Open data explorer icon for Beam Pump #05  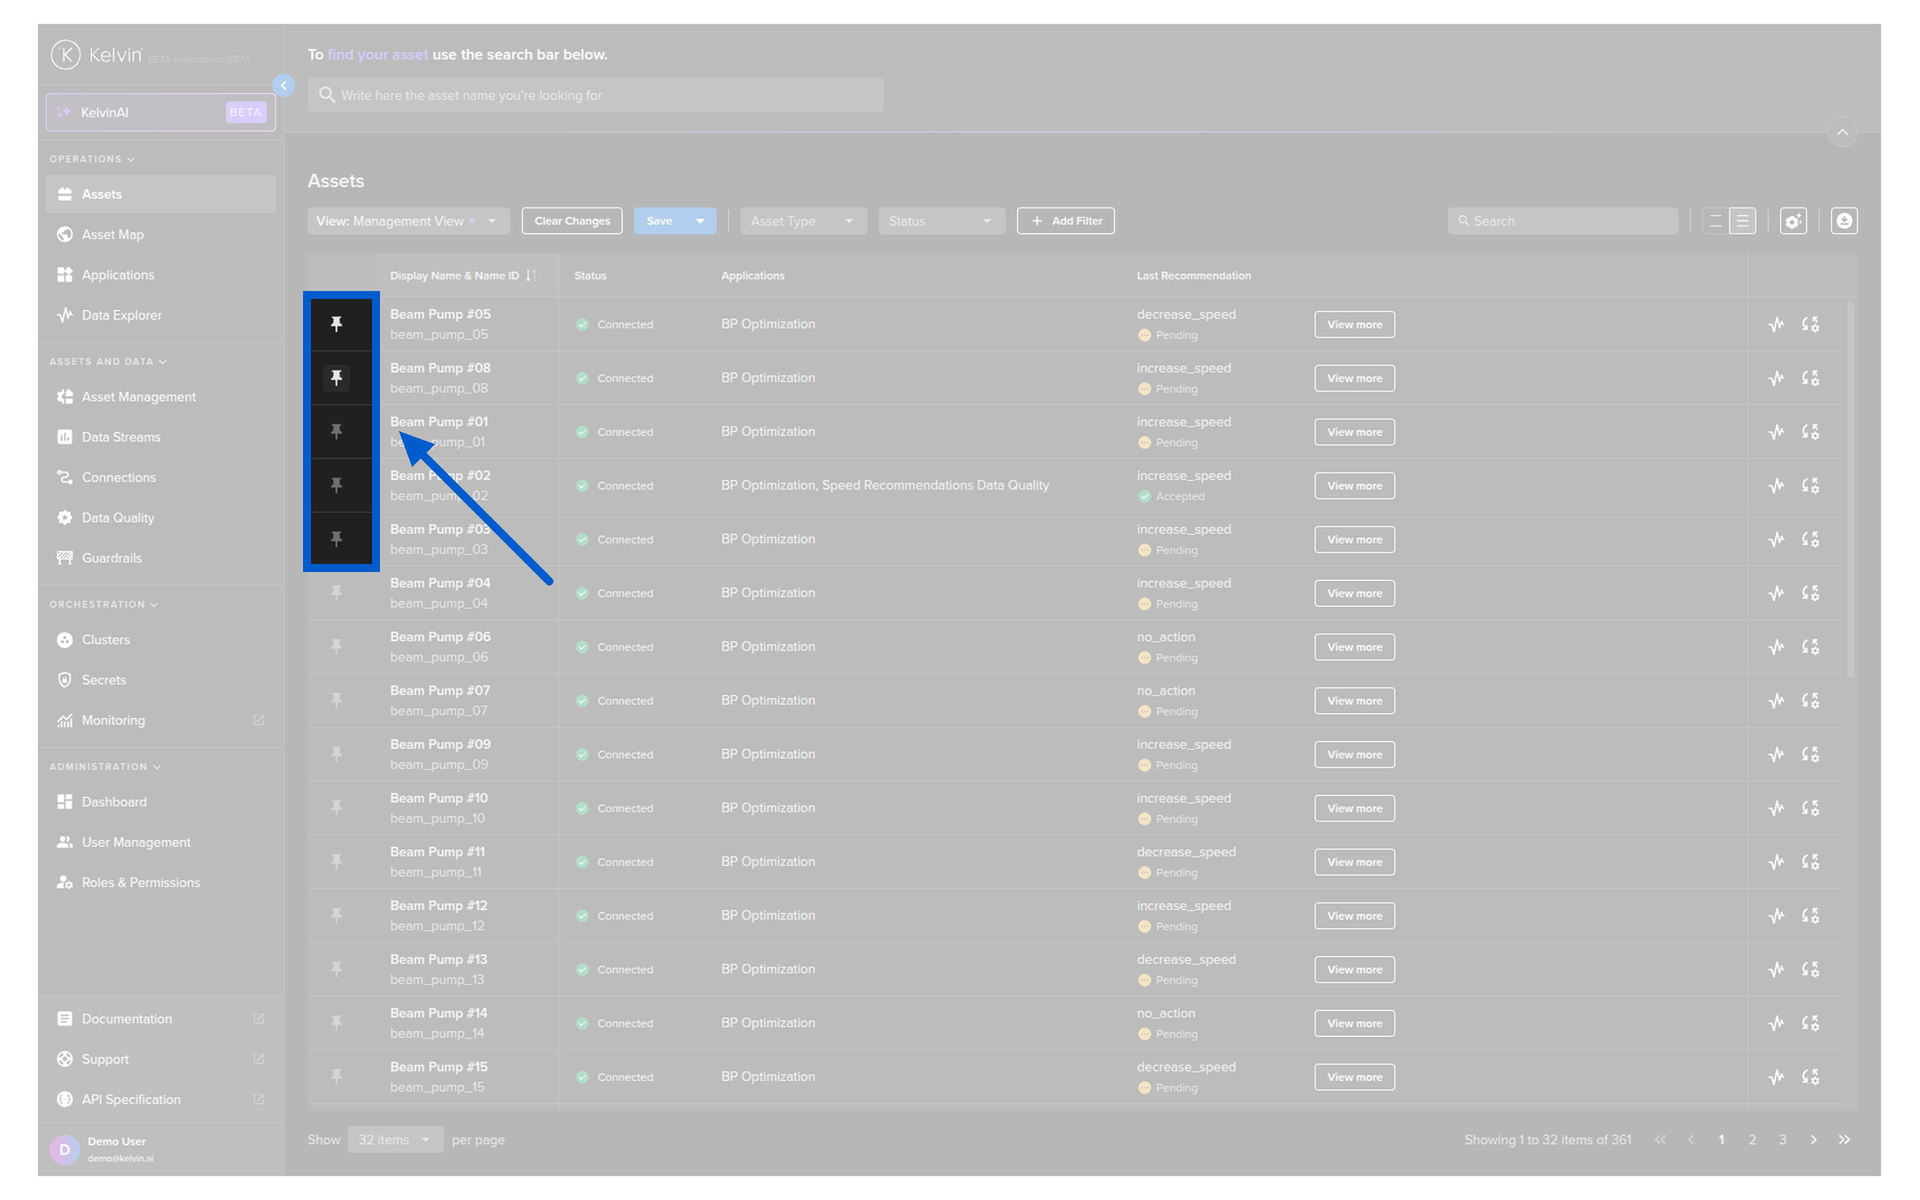point(1776,324)
